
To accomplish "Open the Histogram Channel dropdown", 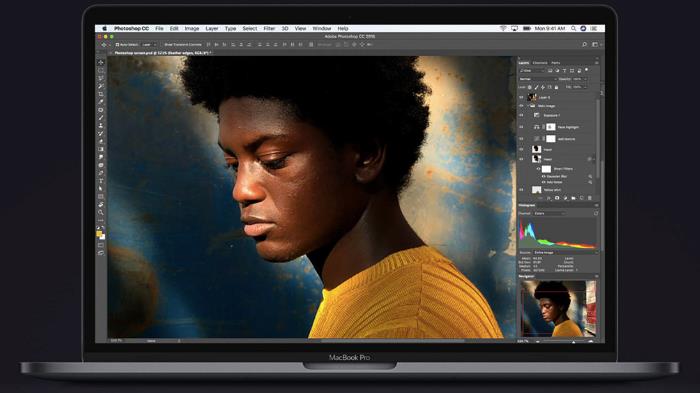I will pos(549,213).
